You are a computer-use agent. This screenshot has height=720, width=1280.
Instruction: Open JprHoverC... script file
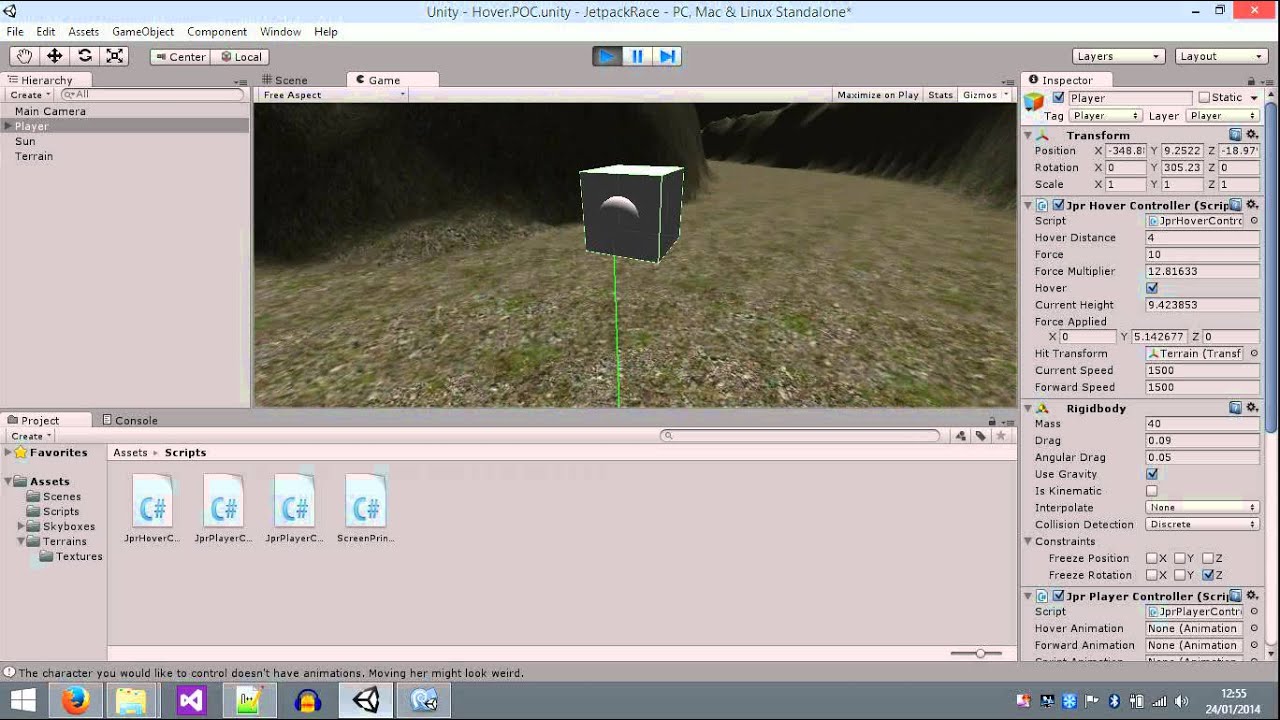(152, 508)
